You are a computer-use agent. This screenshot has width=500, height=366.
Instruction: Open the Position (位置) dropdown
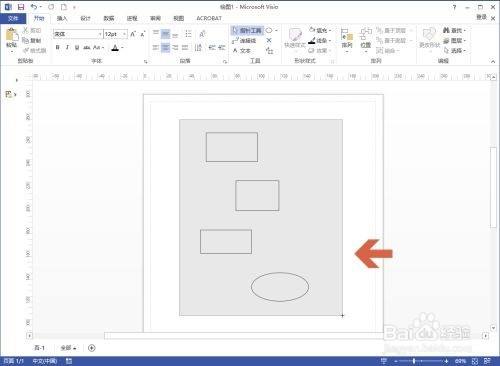click(366, 40)
